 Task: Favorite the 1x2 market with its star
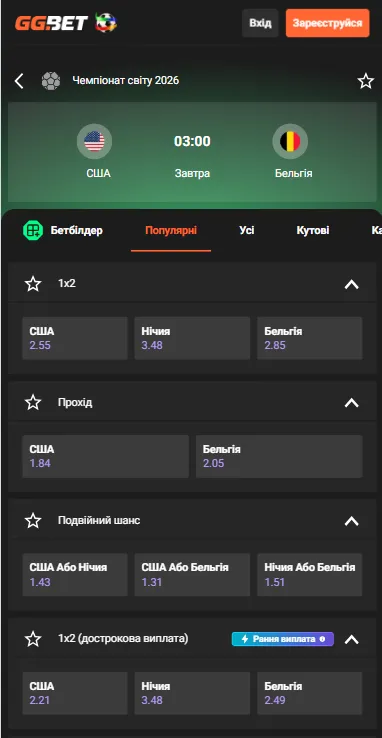(33, 284)
